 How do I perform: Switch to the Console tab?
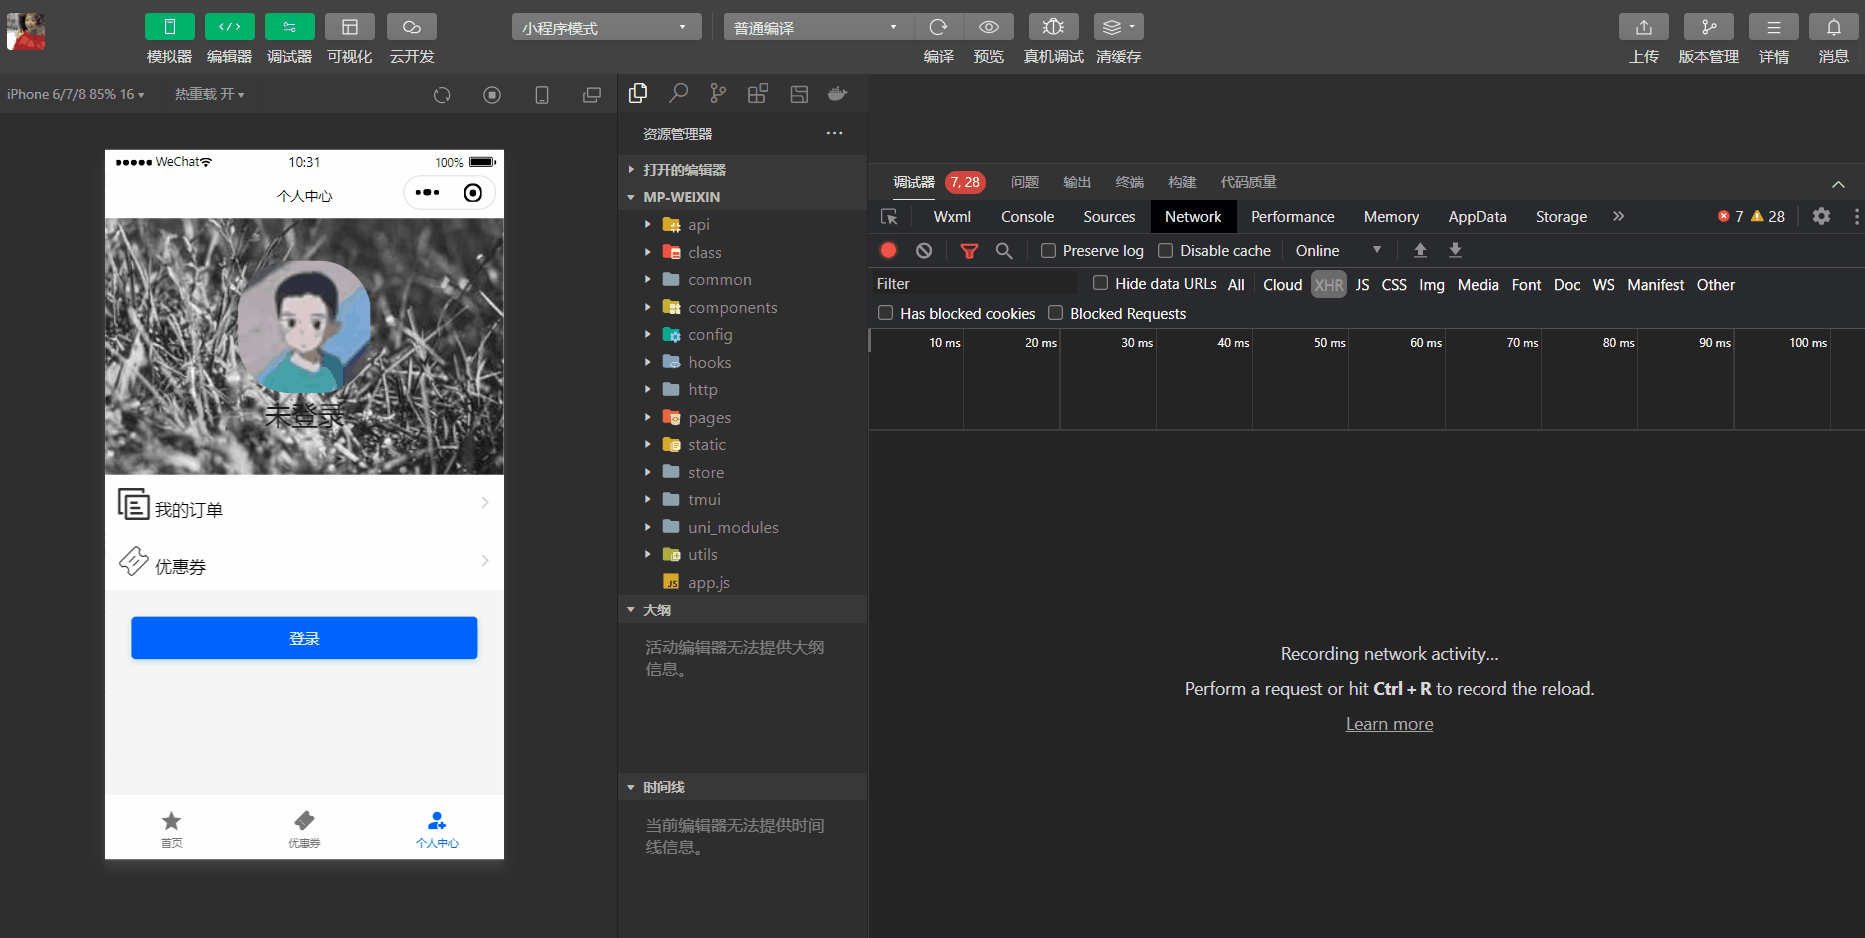click(x=1027, y=217)
